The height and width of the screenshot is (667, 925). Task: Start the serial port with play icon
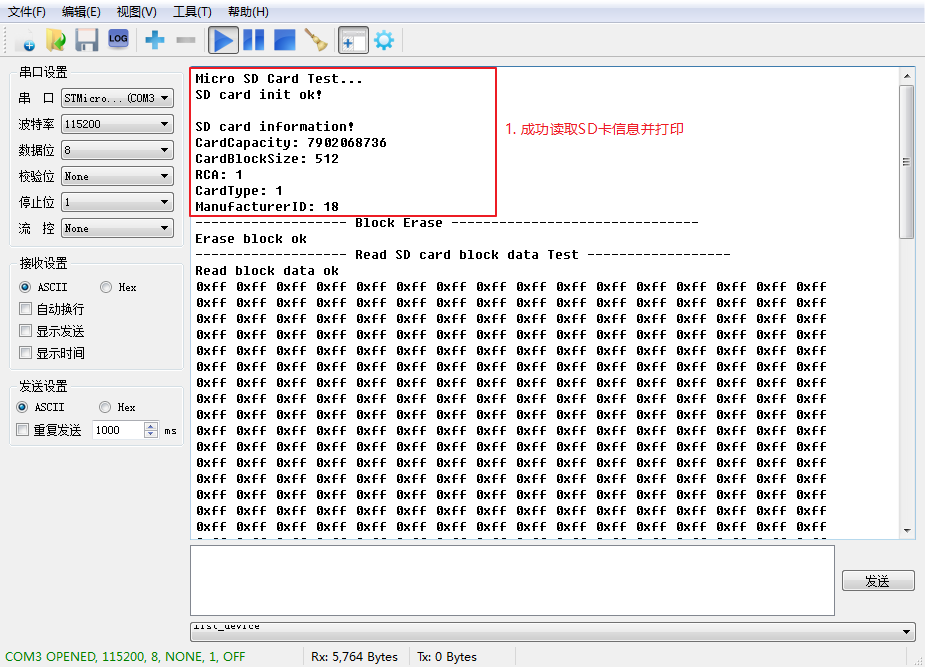224,40
